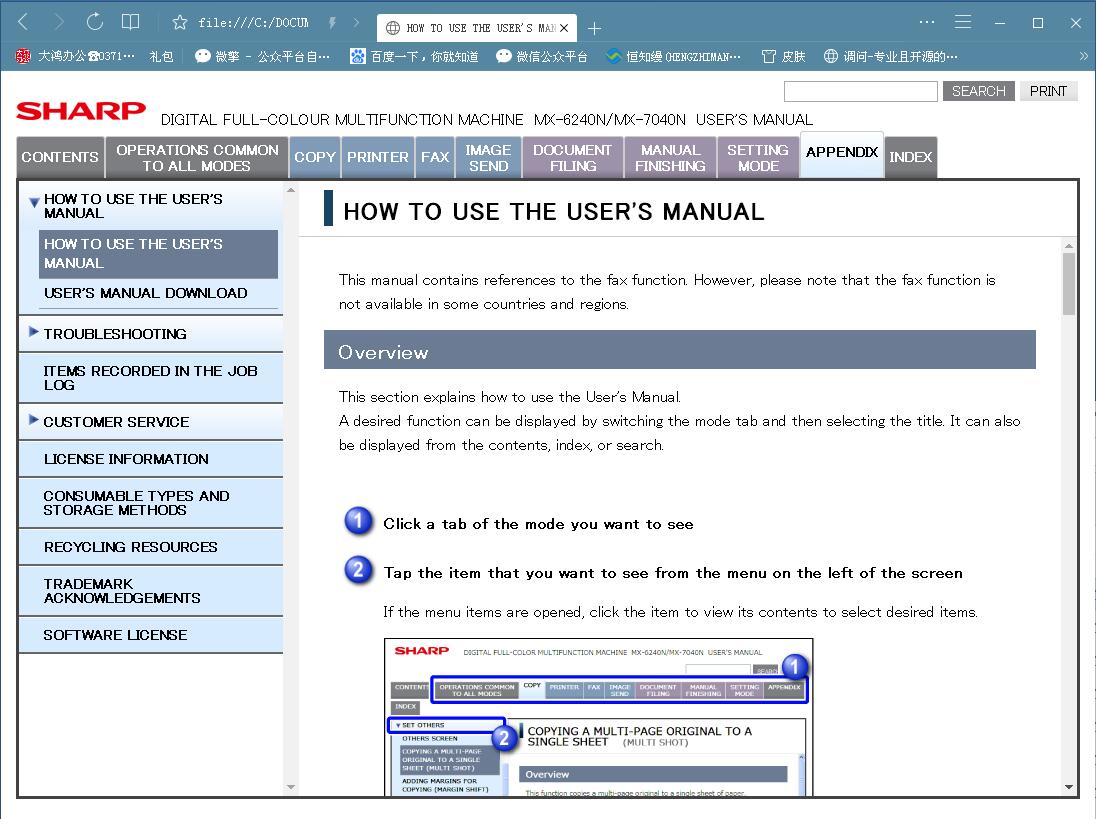The width and height of the screenshot is (1096, 819).
Task: Click the manual search text field
Action: [x=860, y=92]
